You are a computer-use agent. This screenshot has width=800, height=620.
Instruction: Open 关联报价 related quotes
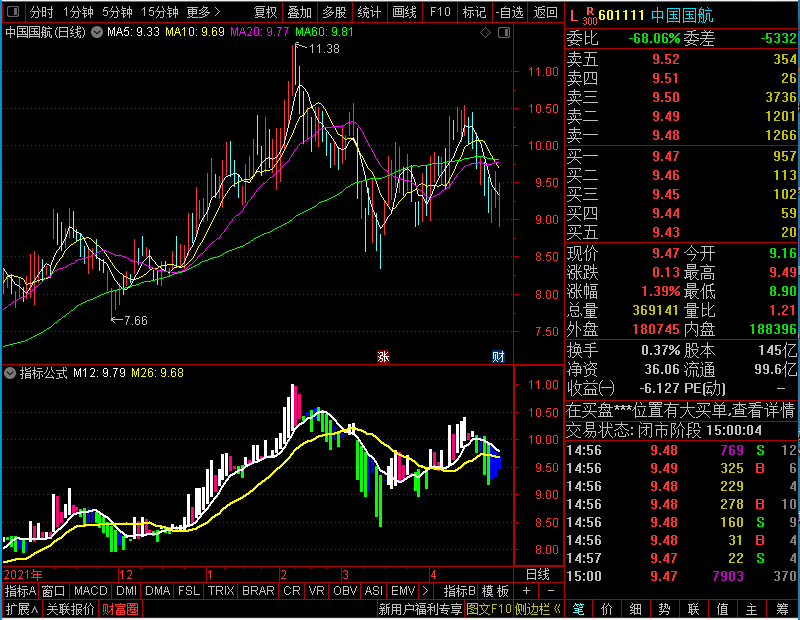(70, 609)
